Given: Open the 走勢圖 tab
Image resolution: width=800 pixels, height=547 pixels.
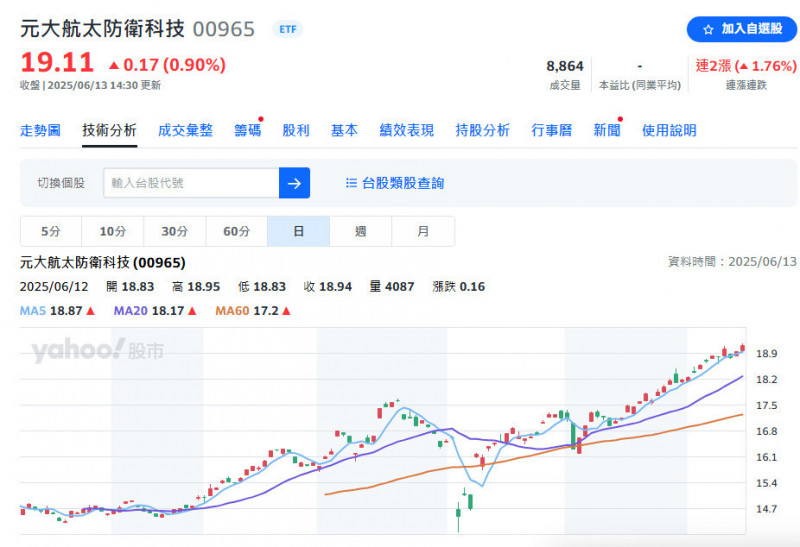Looking at the screenshot, I should pos(40,130).
